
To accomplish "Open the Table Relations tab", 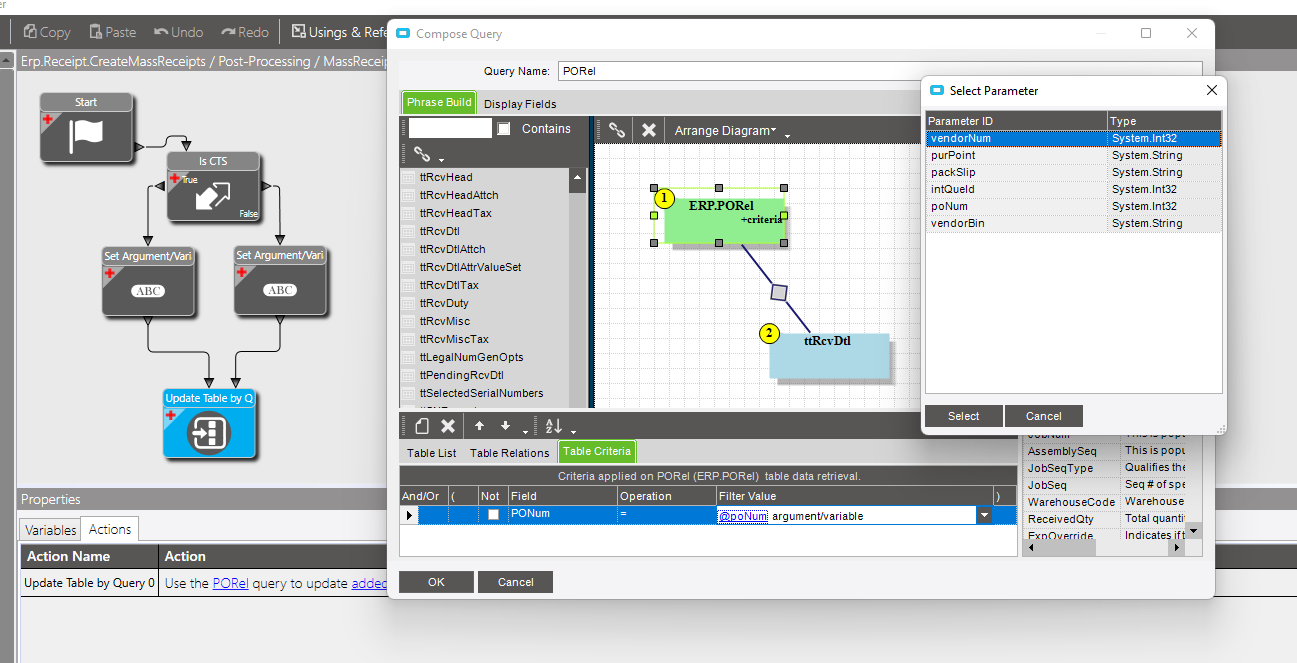I will coord(510,452).
